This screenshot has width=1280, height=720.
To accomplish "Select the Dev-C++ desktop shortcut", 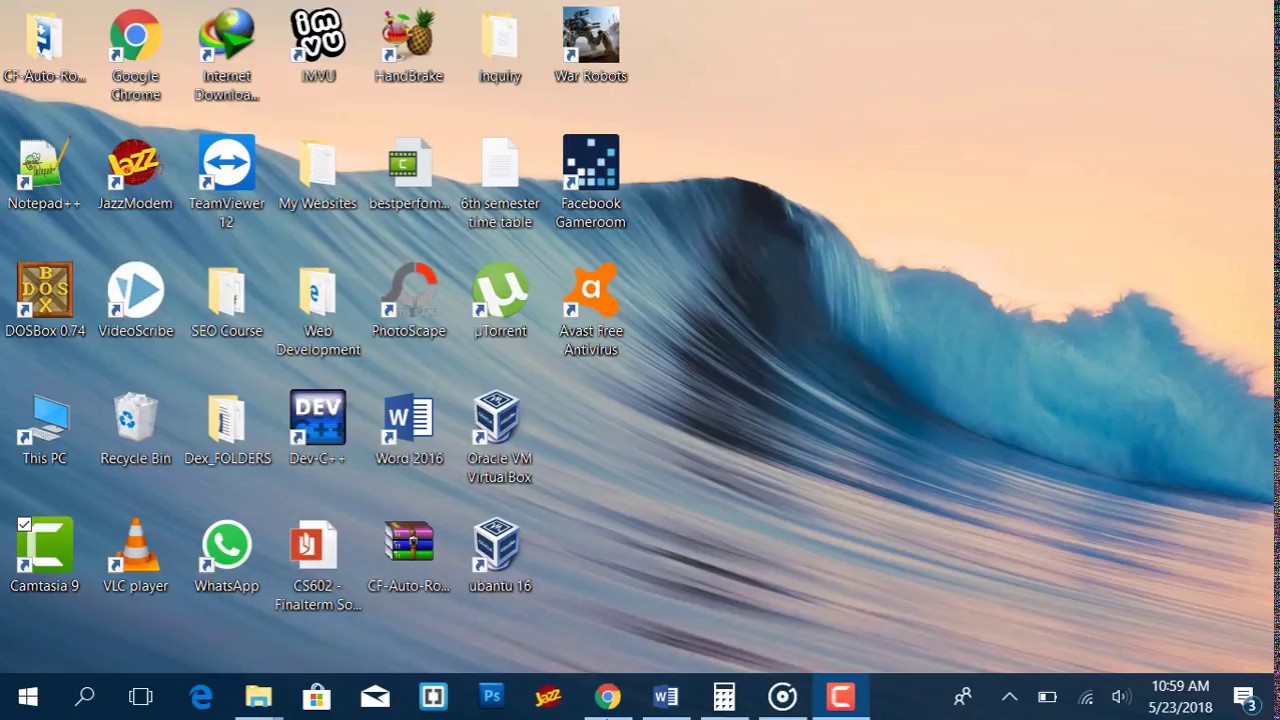I will point(318,429).
